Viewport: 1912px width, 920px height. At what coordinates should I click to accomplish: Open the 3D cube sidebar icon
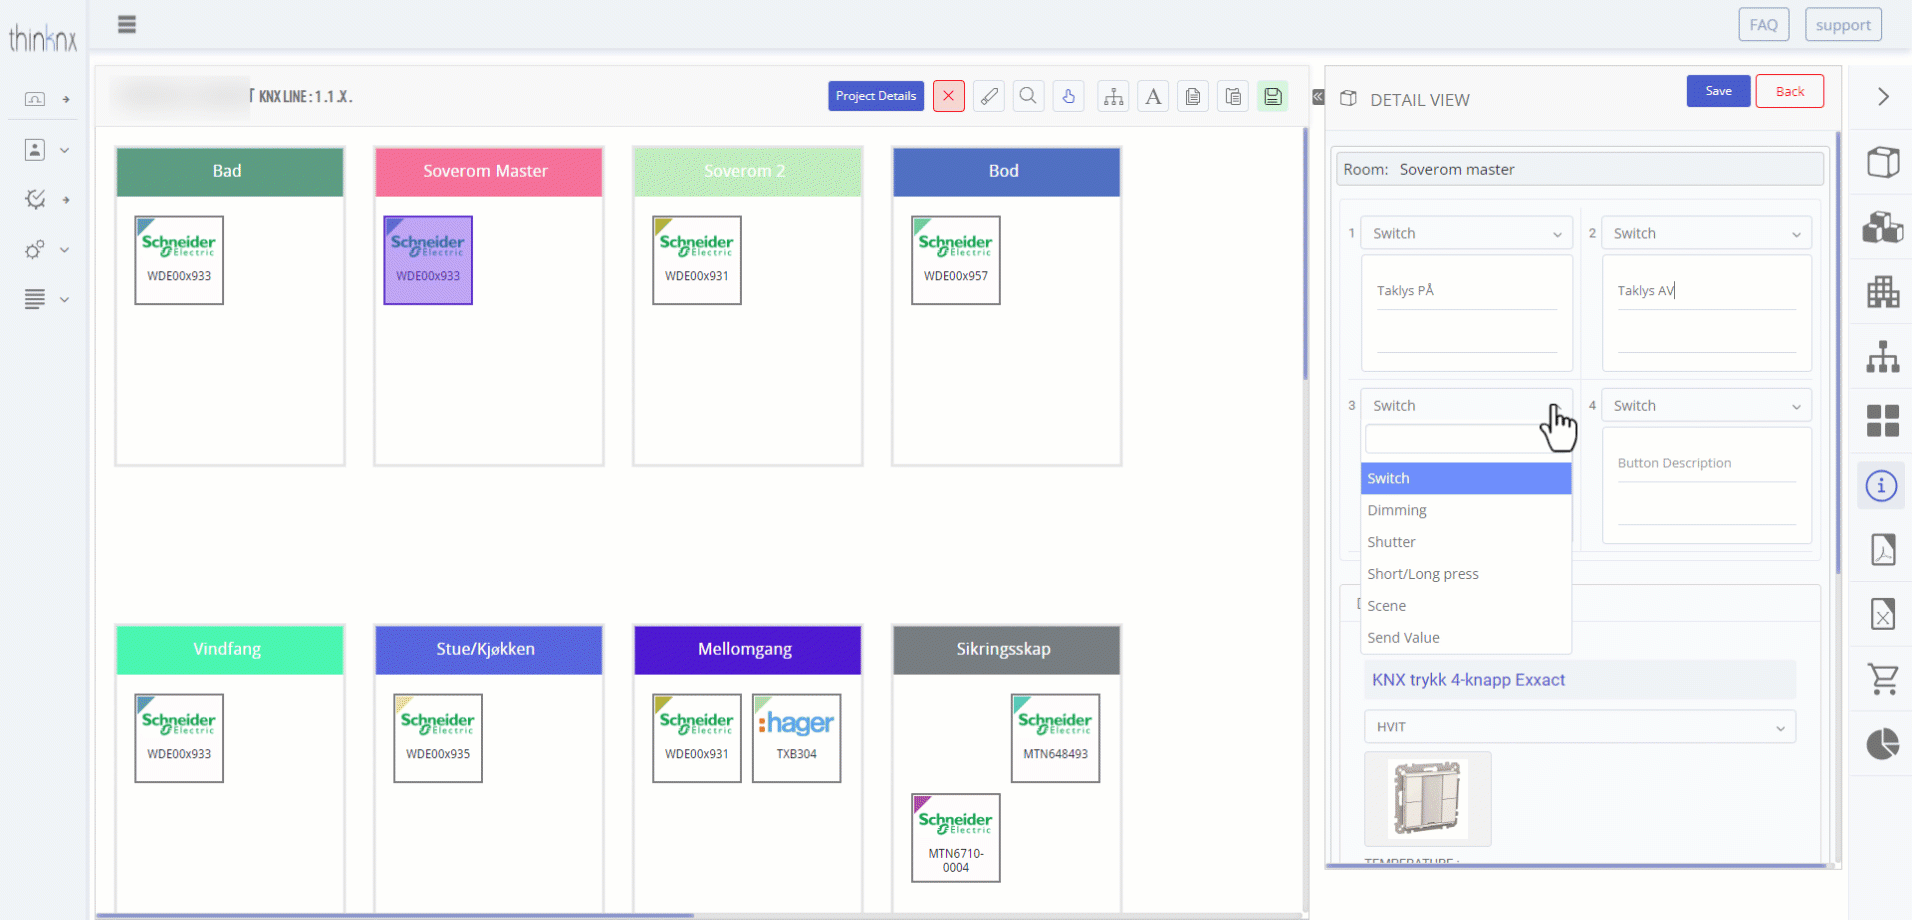click(x=1883, y=162)
